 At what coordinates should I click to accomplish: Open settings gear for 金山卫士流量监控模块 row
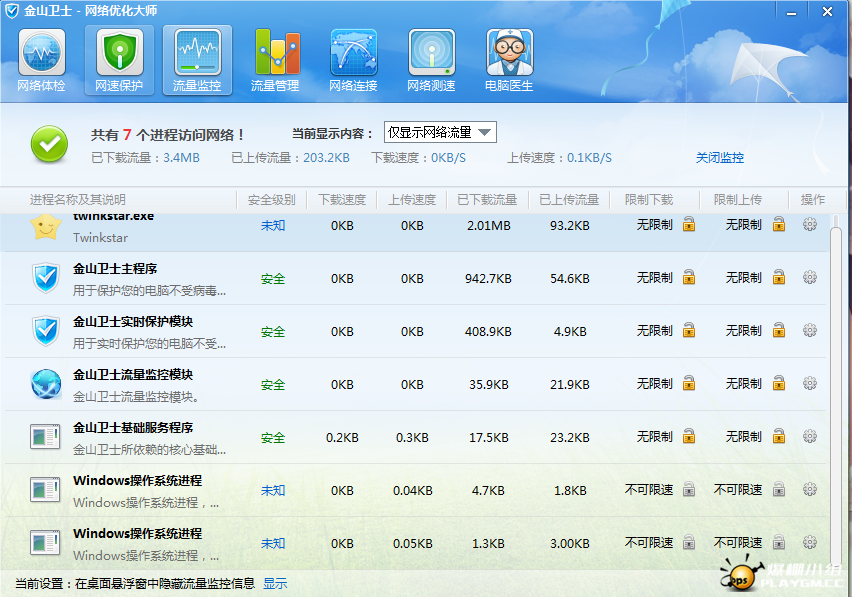[x=810, y=384]
